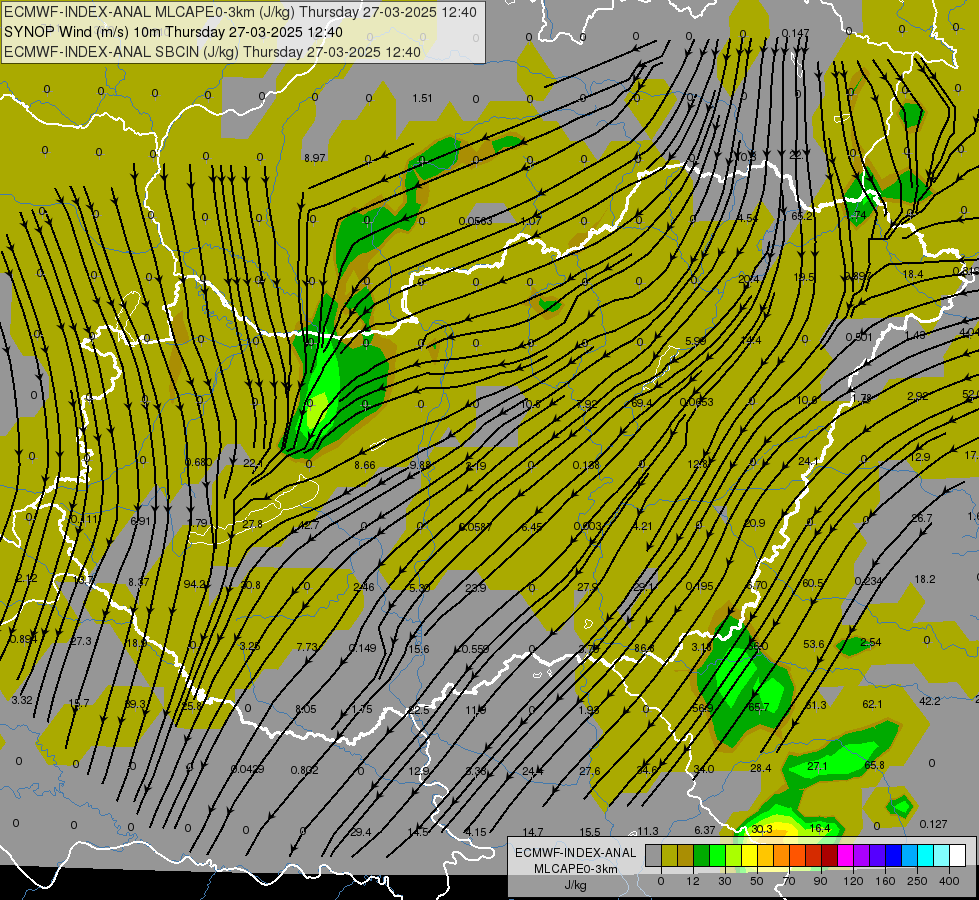Image resolution: width=979 pixels, height=900 pixels.
Task: Click the SYNOP Wind 10m title line
Action: [173, 32]
